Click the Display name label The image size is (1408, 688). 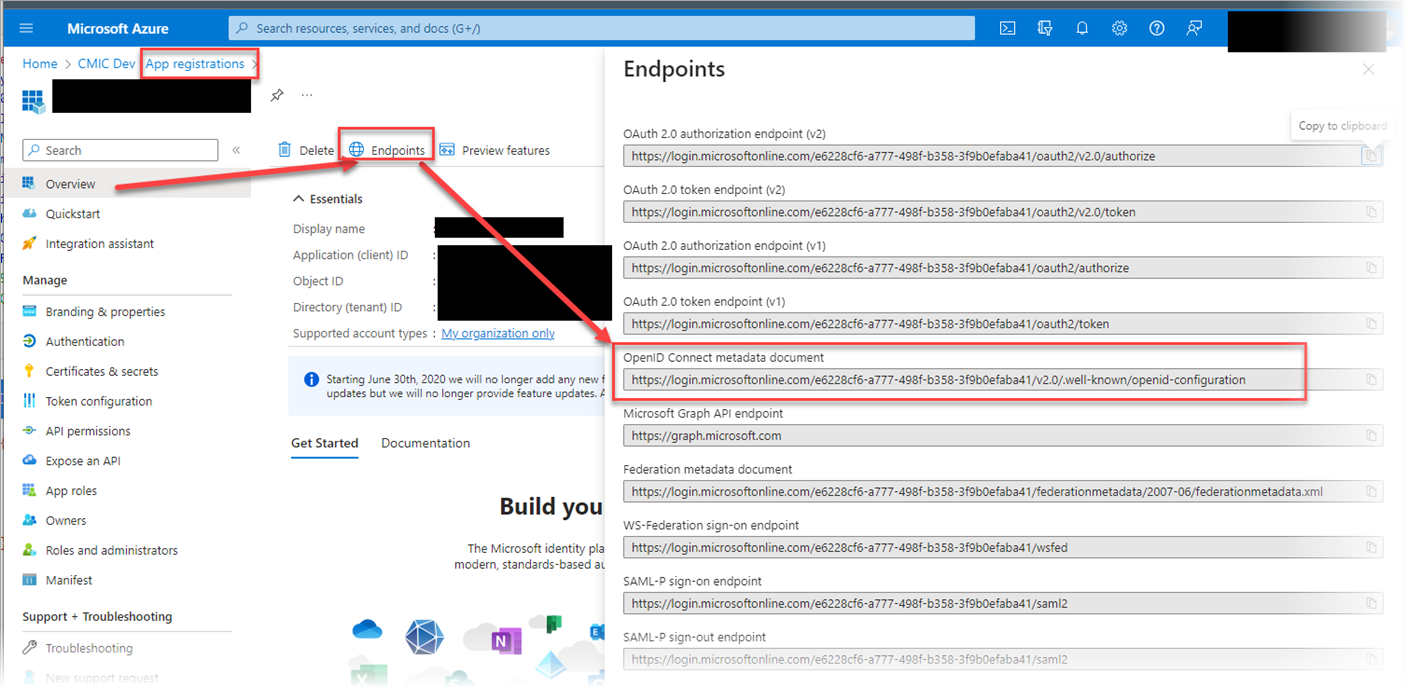point(329,230)
